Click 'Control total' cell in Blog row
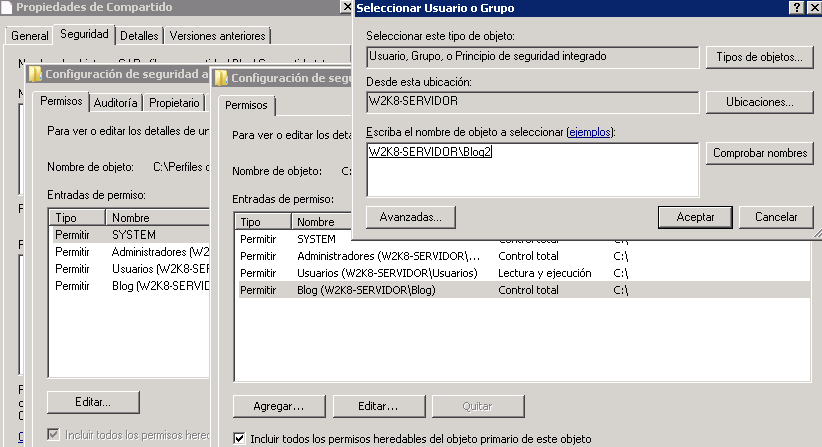The height and width of the screenshot is (447, 822). pyautogui.click(x=528, y=290)
